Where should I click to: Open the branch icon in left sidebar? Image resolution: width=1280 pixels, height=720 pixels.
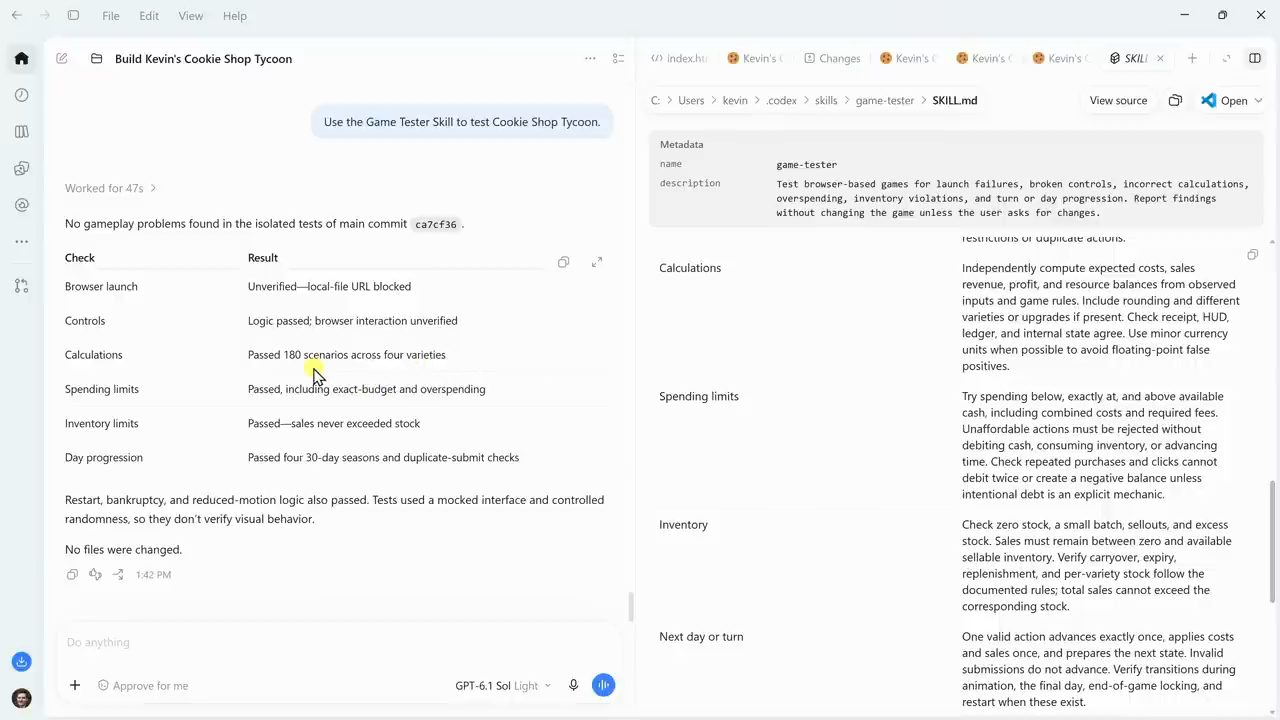pyautogui.click(x=21, y=286)
